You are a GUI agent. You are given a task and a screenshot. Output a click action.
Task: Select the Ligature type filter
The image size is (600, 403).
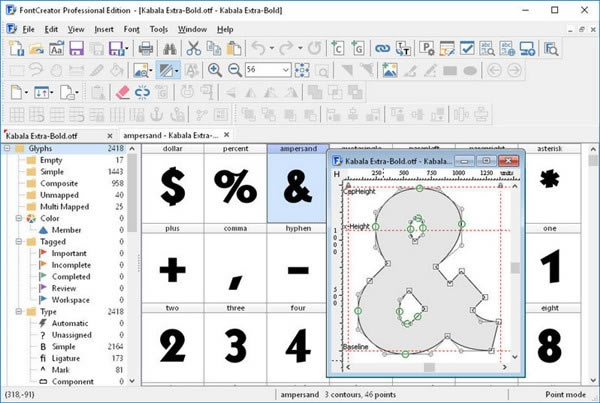[x=65, y=358]
